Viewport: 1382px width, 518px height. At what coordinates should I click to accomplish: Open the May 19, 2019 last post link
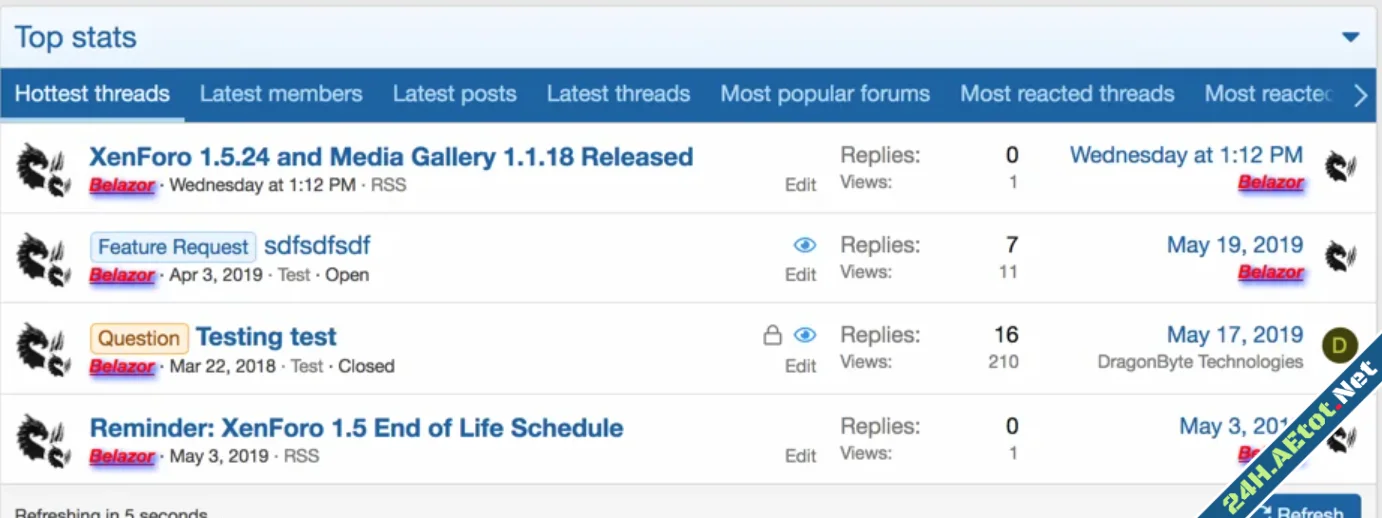[1235, 245]
